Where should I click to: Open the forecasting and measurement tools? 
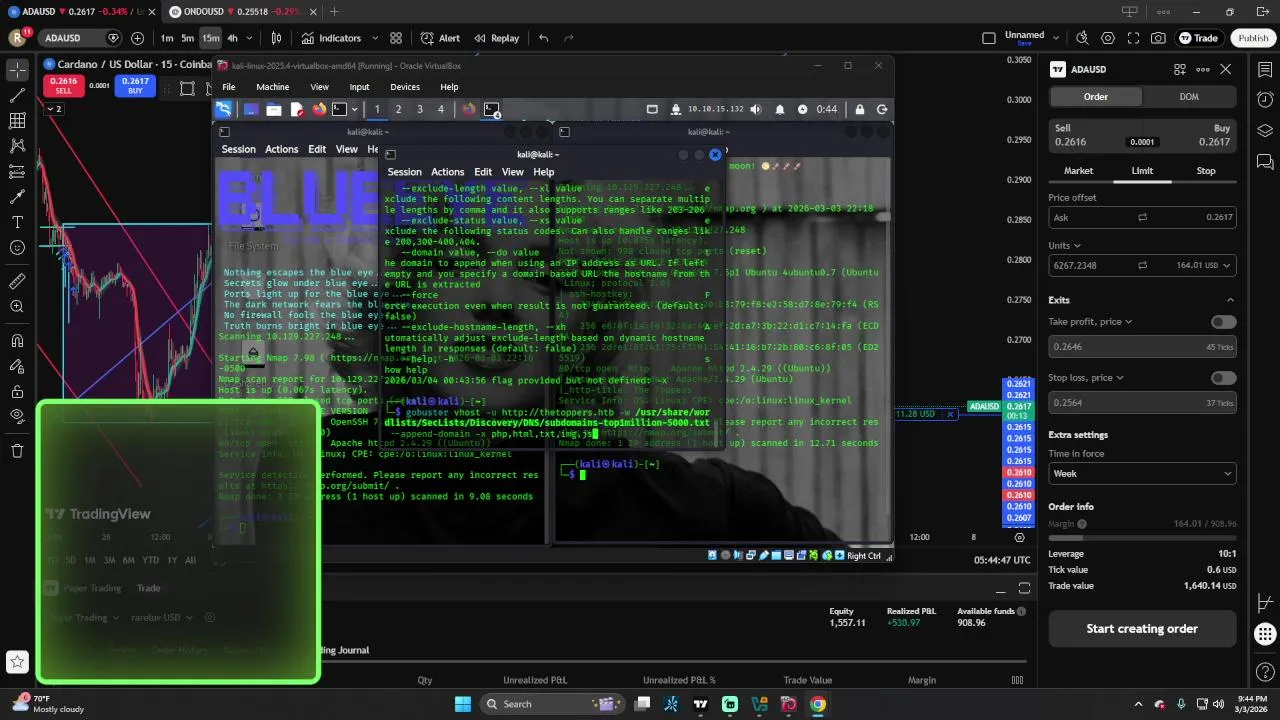point(17,172)
